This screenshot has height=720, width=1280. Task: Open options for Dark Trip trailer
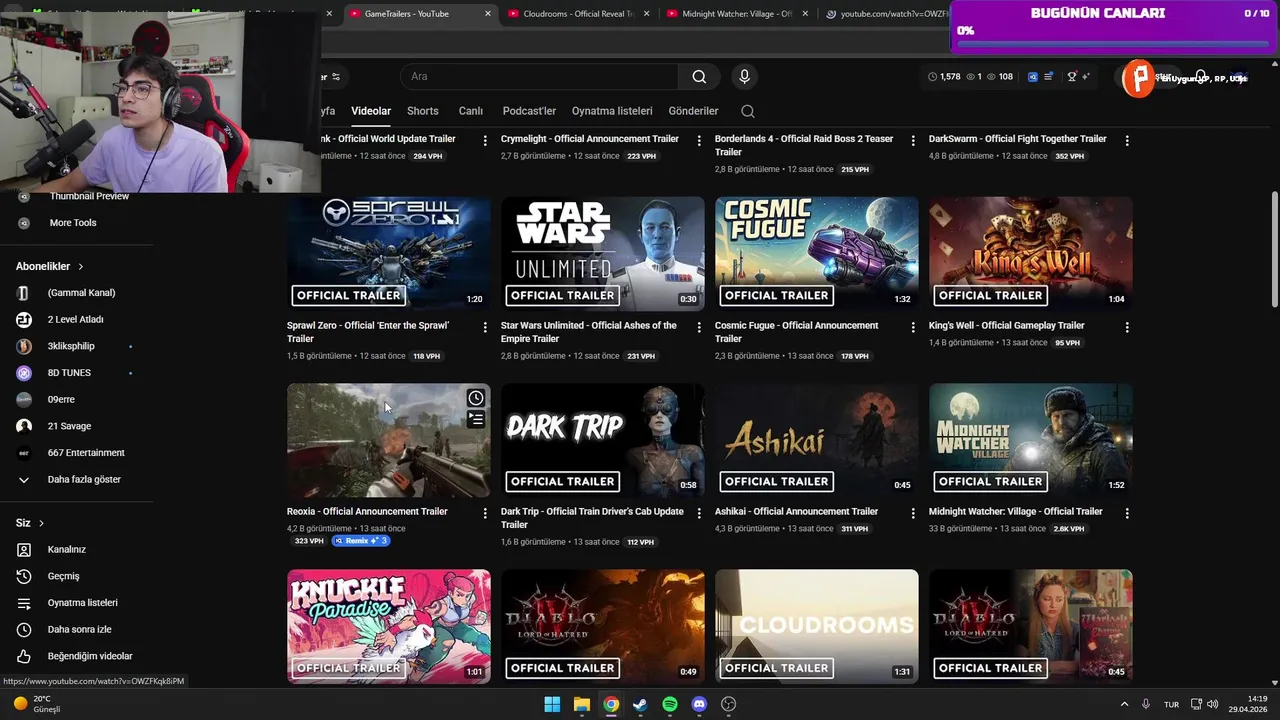click(699, 513)
